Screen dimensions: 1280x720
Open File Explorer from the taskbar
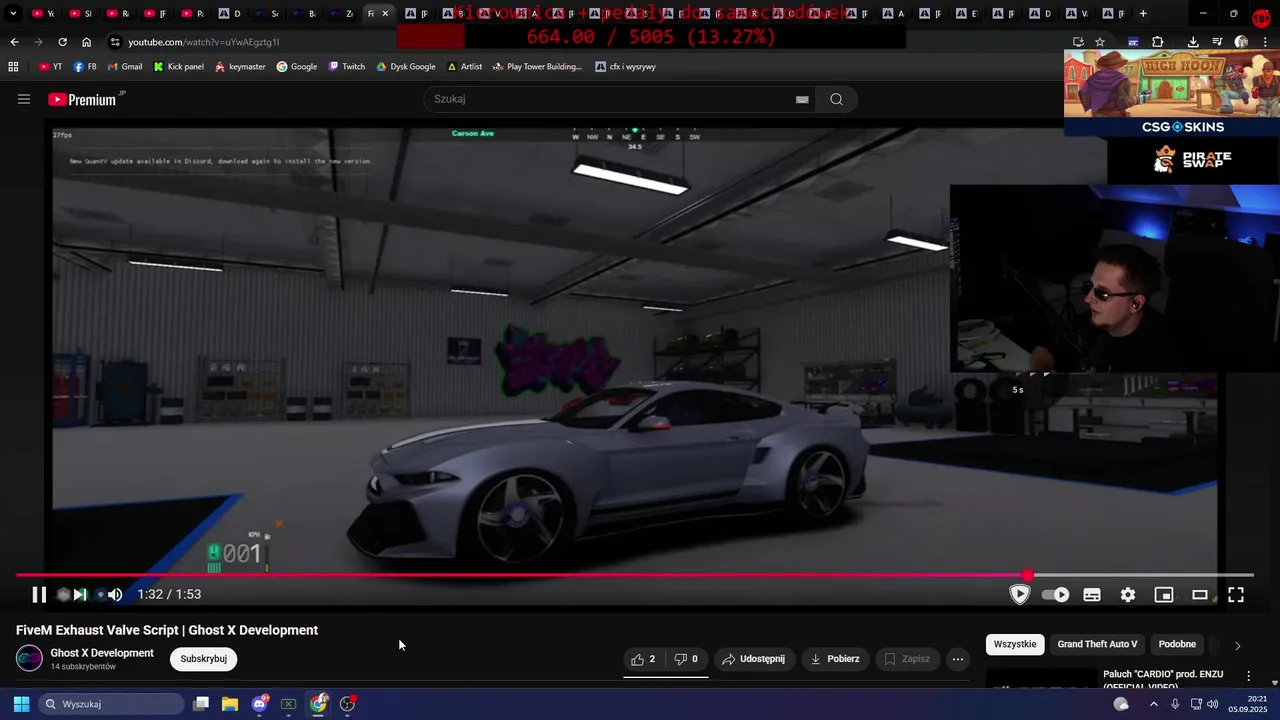coord(230,704)
